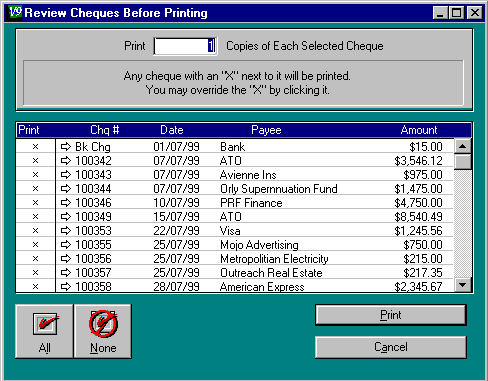Click the scroll down arrow of cheque list

tap(463, 285)
